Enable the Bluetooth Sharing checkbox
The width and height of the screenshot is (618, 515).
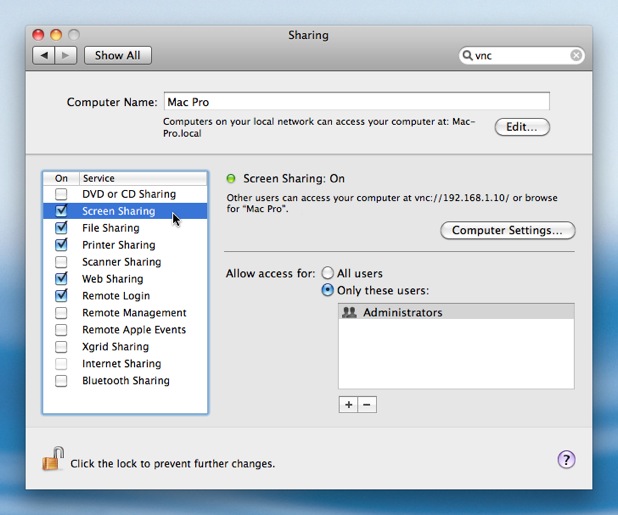coord(61,380)
